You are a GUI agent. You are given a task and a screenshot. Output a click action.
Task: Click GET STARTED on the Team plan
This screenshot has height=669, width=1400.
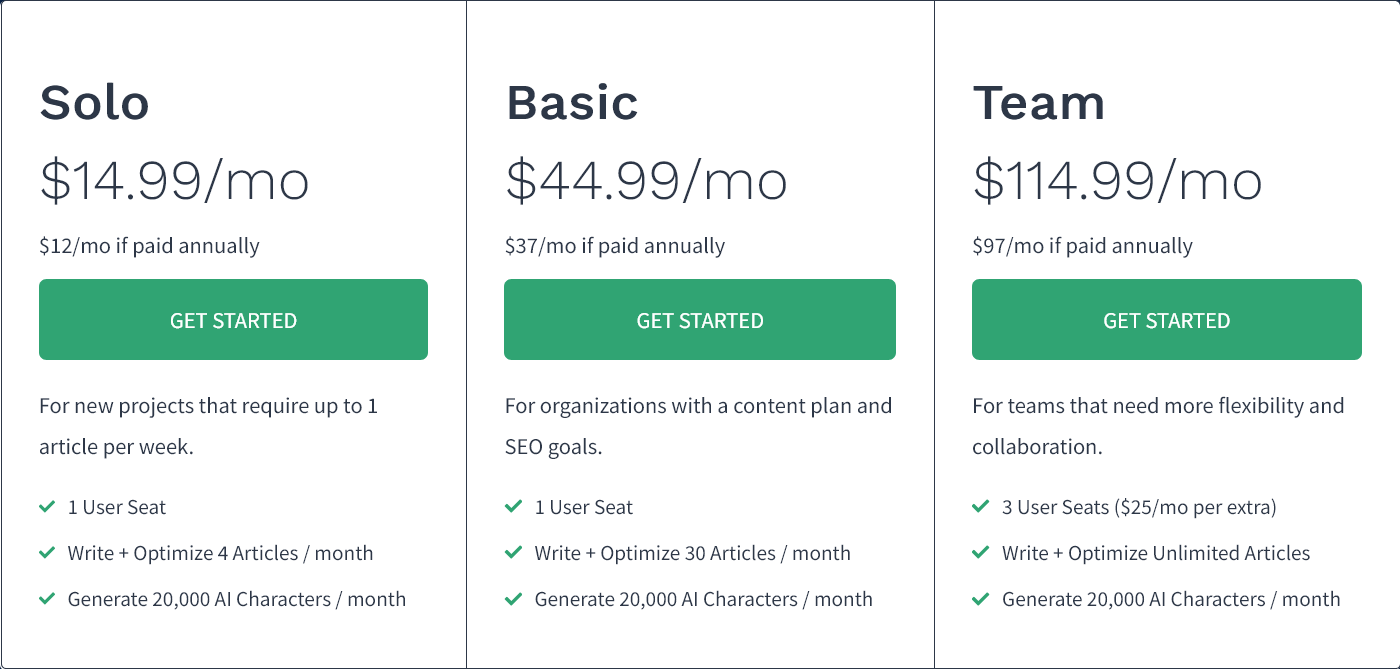click(1166, 319)
